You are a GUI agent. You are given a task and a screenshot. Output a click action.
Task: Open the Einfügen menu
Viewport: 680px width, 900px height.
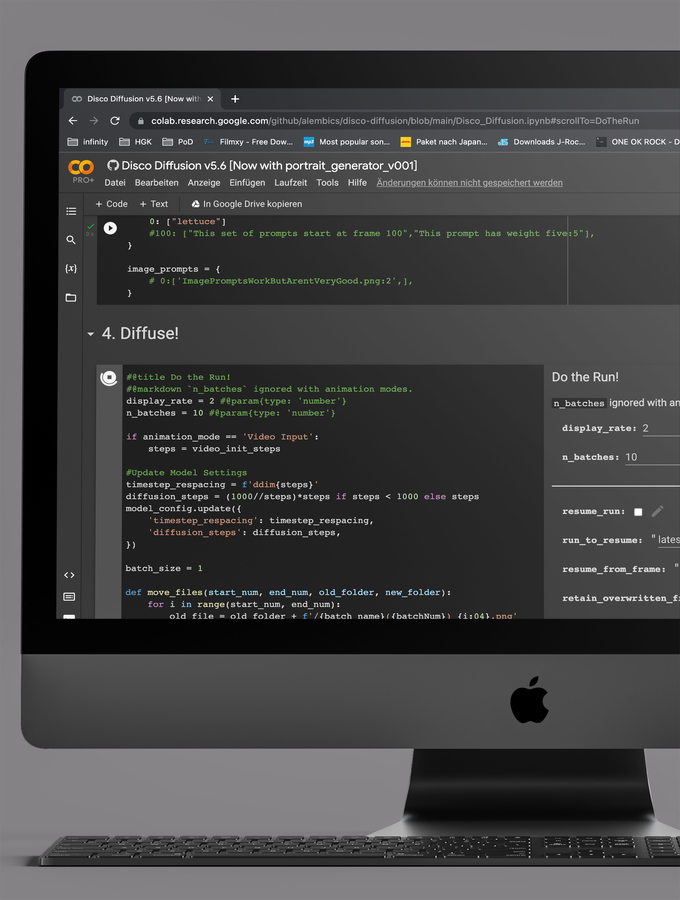[x=247, y=183]
